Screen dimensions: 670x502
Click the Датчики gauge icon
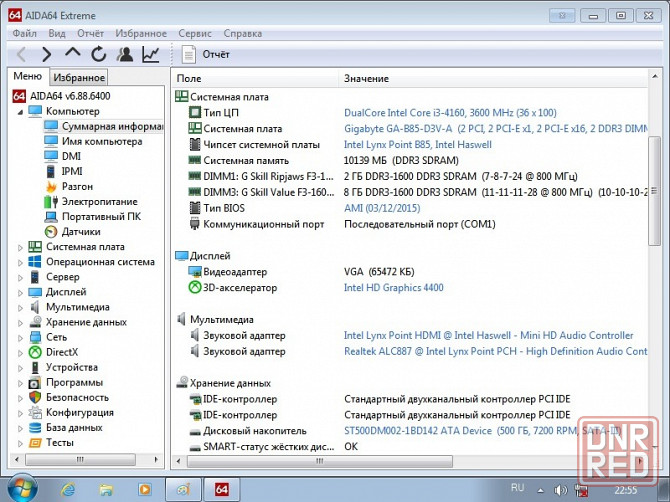(x=51, y=232)
